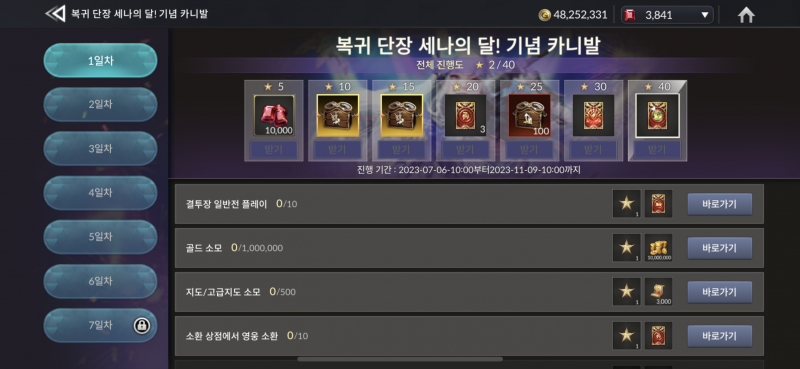
Task: Claim the 30-star reward with 받기
Action: click(x=593, y=150)
